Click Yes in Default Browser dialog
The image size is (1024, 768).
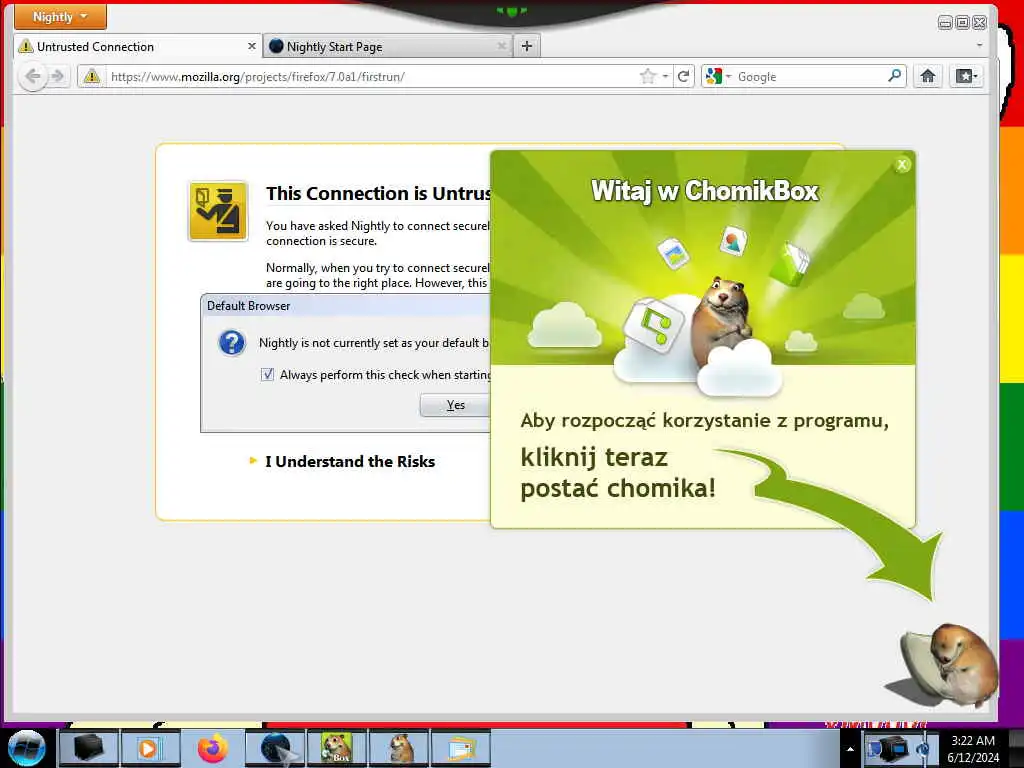coord(455,405)
